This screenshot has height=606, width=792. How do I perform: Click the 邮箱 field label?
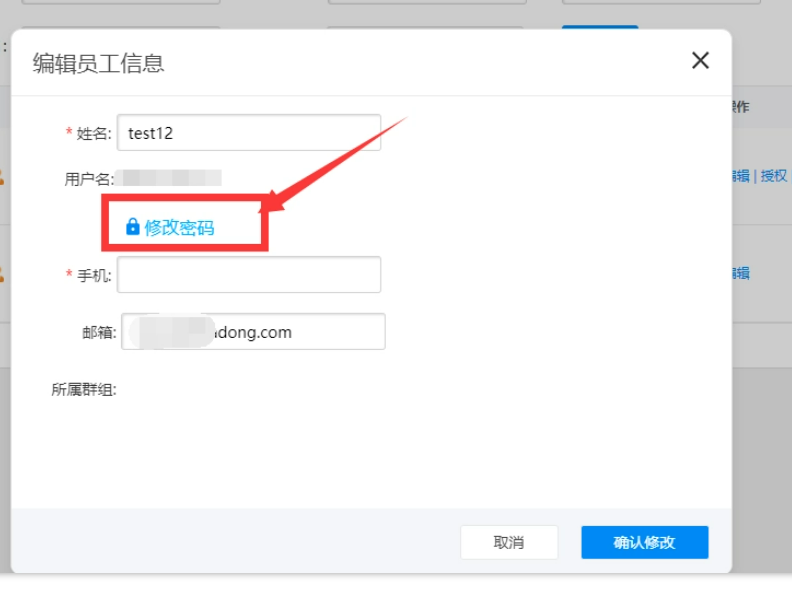point(99,332)
